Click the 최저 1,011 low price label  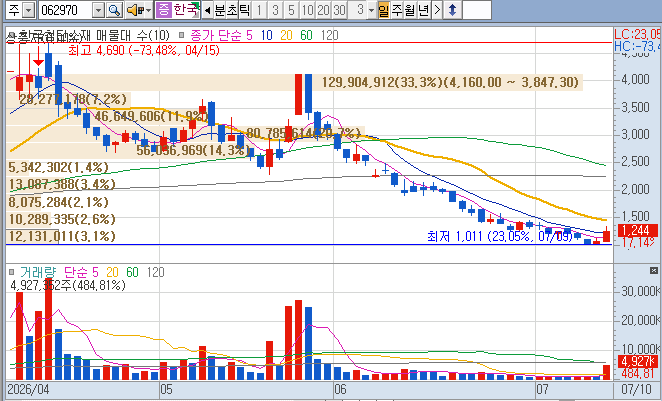pos(501,236)
